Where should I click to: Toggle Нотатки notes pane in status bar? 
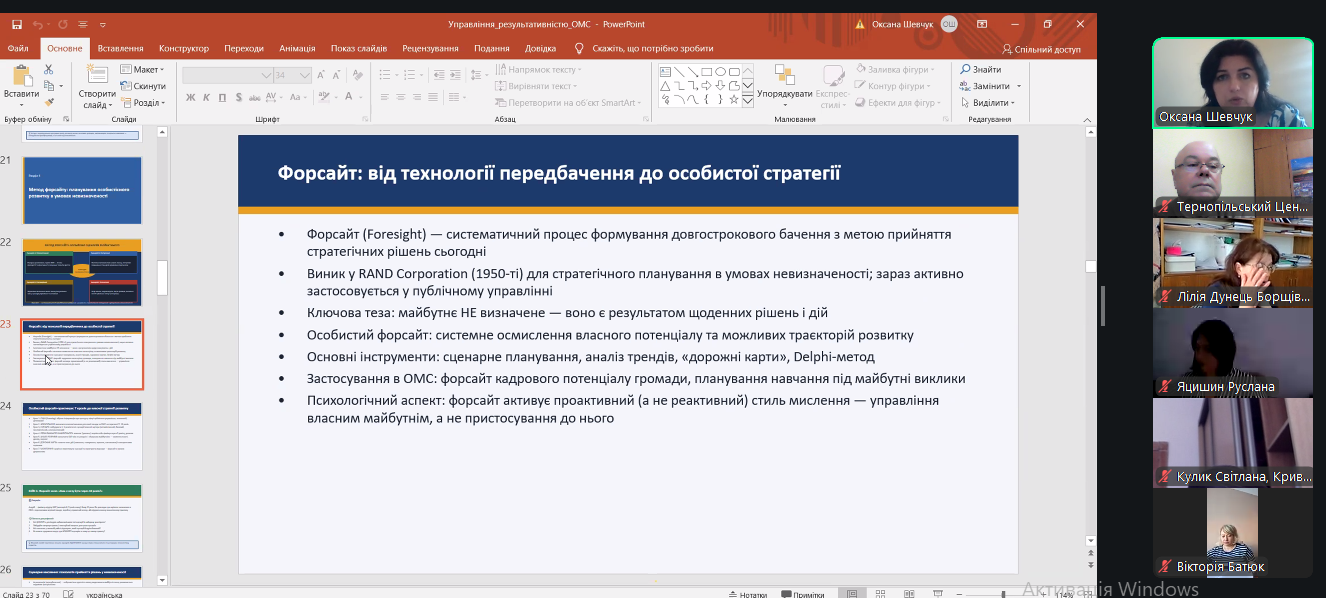pos(746,593)
